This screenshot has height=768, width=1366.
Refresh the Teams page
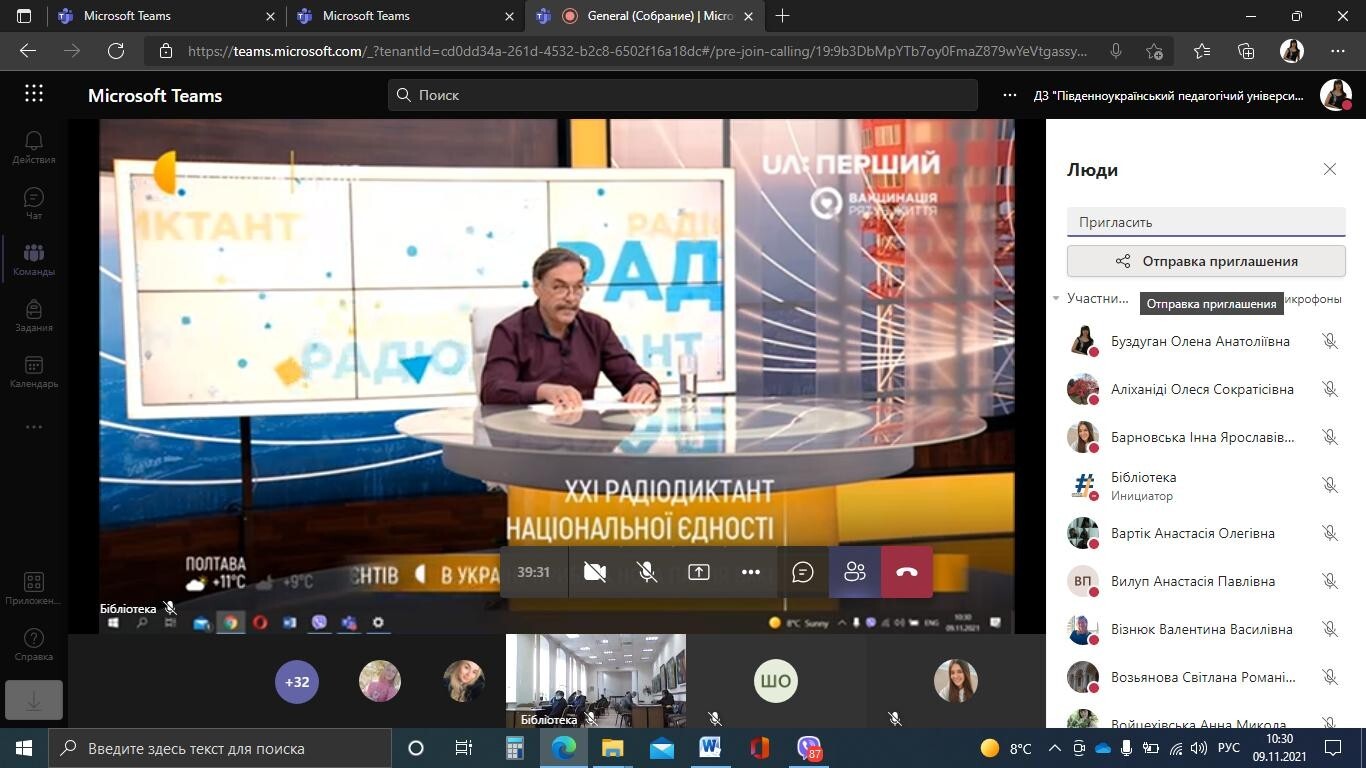click(116, 51)
